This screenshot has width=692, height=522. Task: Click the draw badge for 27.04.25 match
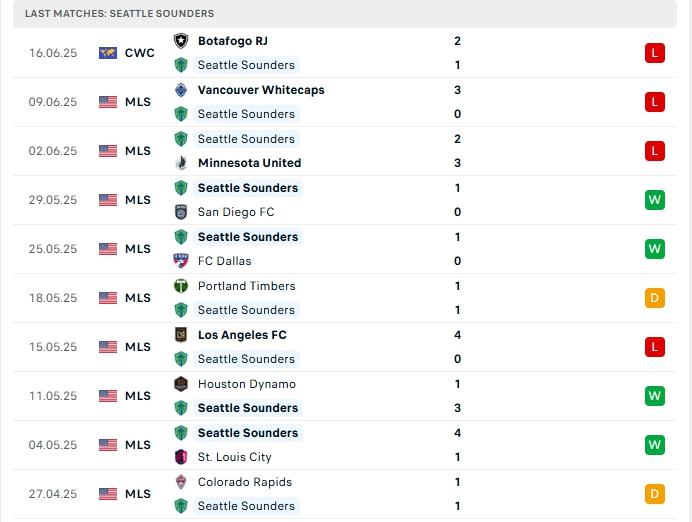click(655, 494)
